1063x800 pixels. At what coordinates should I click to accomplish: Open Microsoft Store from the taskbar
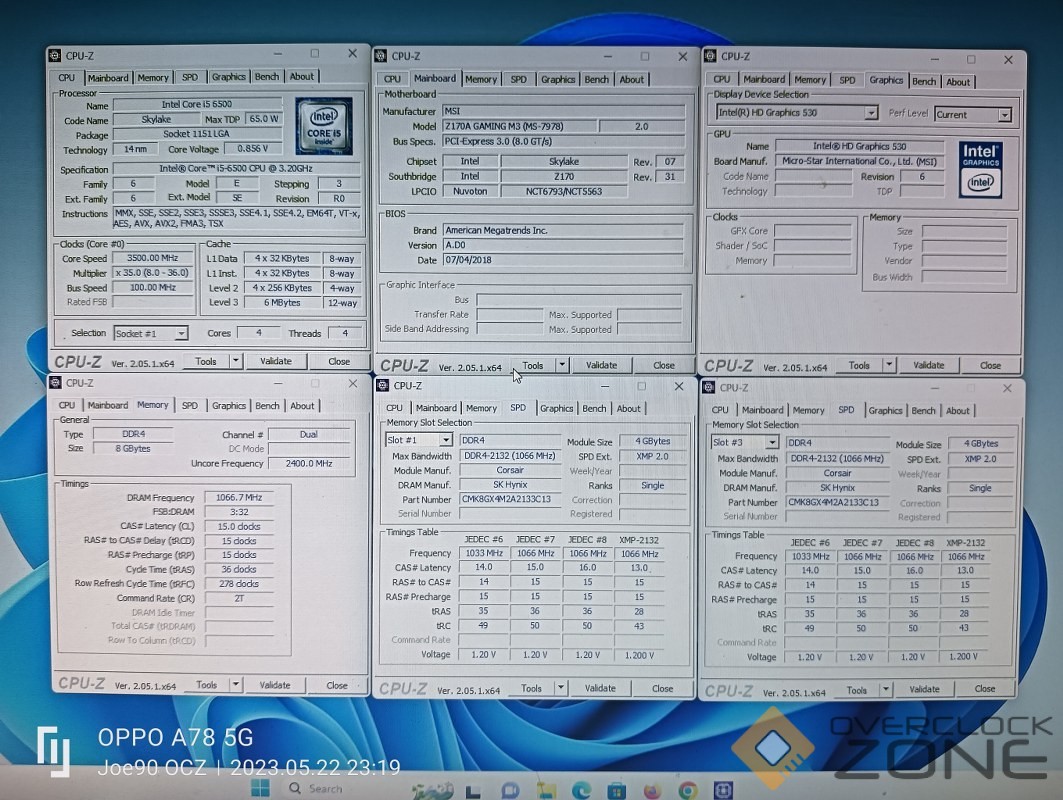point(616,790)
